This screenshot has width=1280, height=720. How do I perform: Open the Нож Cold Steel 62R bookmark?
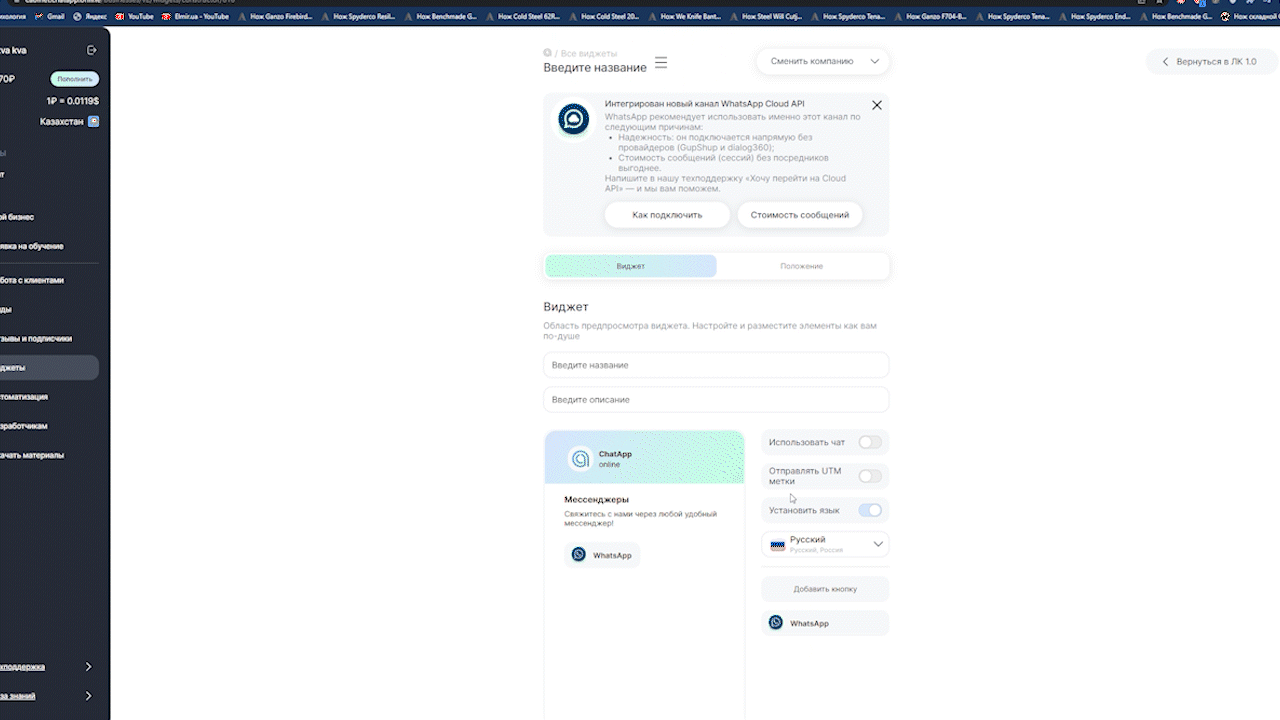pyautogui.click(x=523, y=16)
